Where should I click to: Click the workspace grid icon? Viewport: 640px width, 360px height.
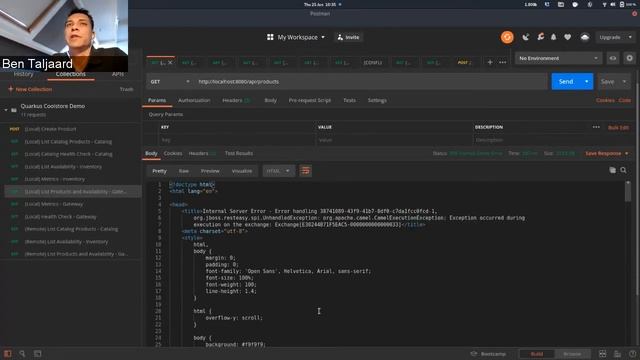click(x=270, y=37)
